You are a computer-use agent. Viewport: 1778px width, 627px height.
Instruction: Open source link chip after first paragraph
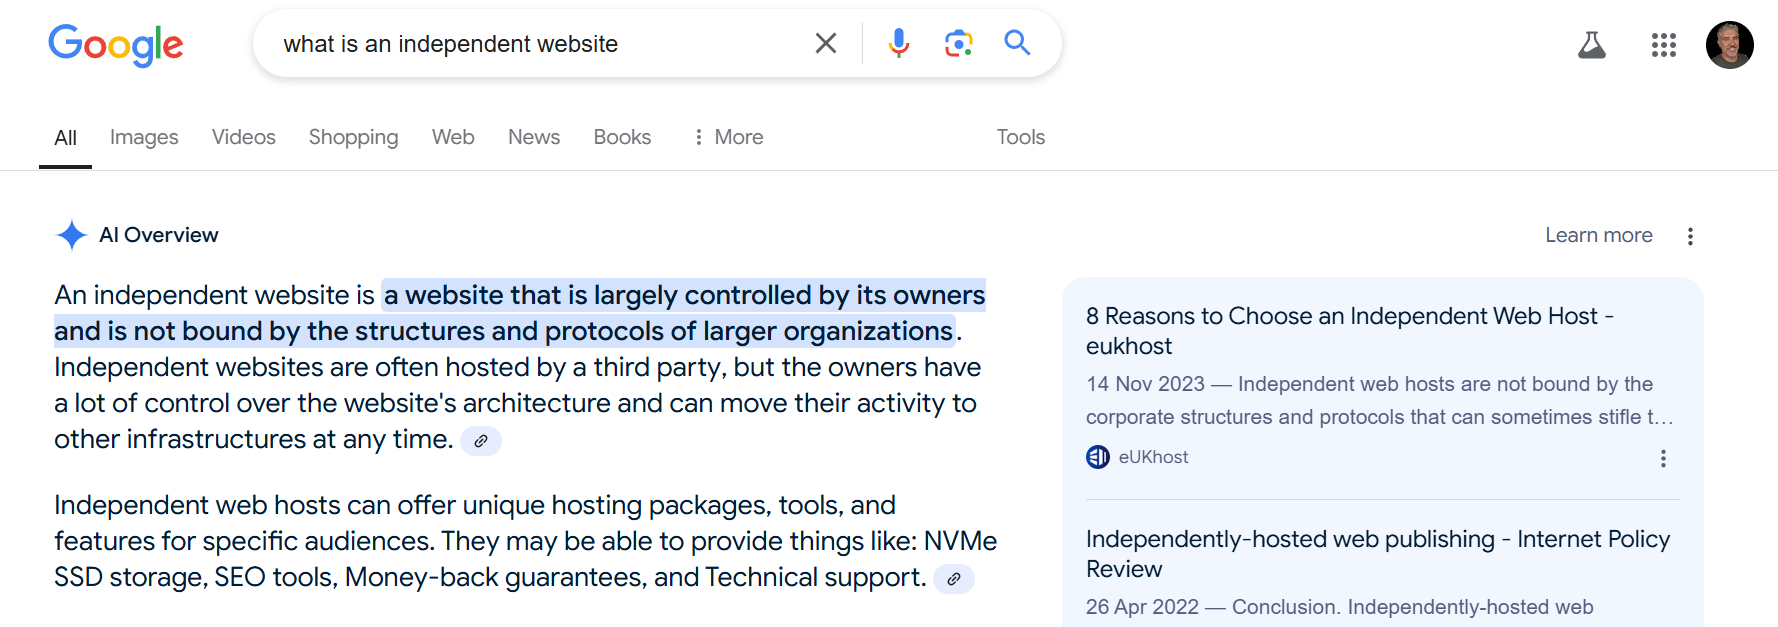[481, 440]
